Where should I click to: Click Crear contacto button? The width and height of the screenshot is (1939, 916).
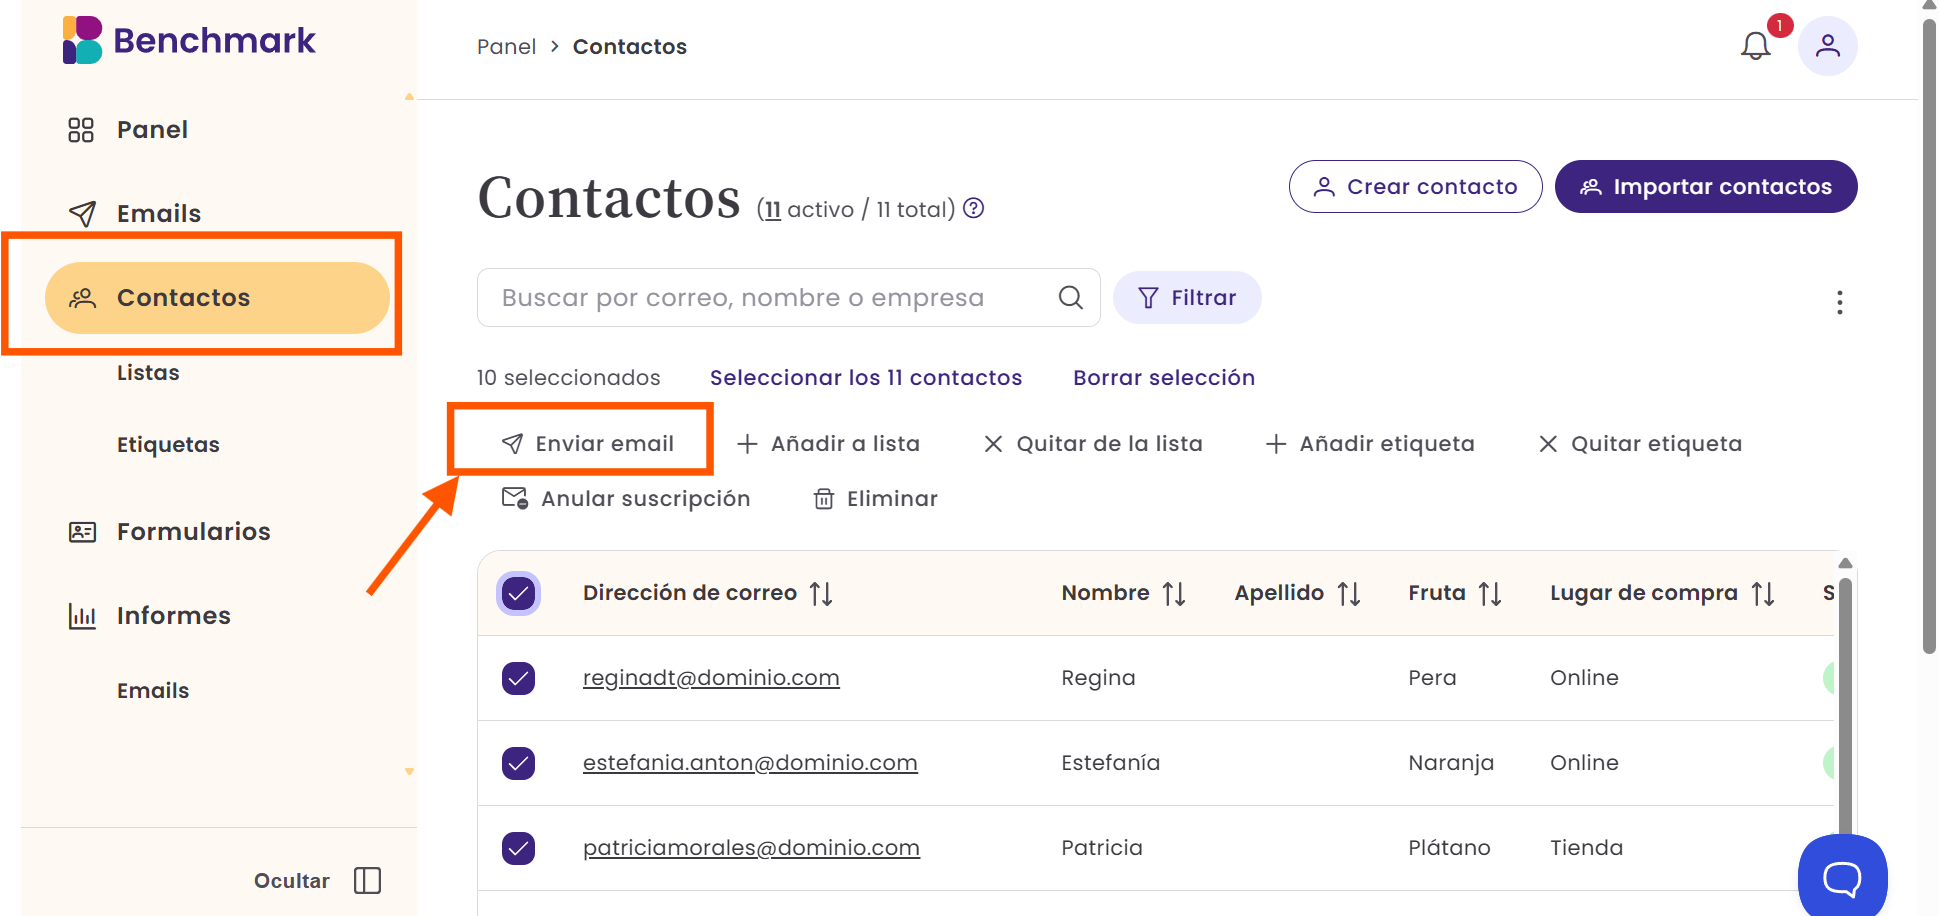click(1415, 187)
